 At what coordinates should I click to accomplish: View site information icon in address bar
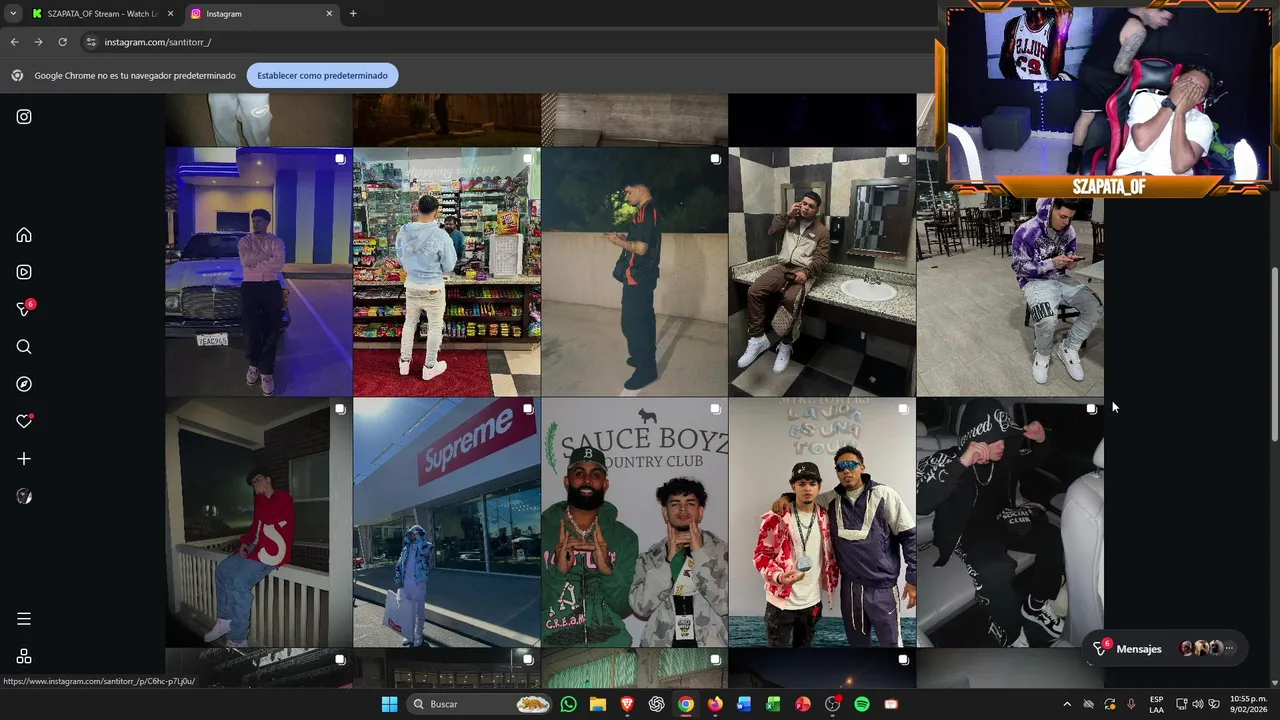pos(91,42)
